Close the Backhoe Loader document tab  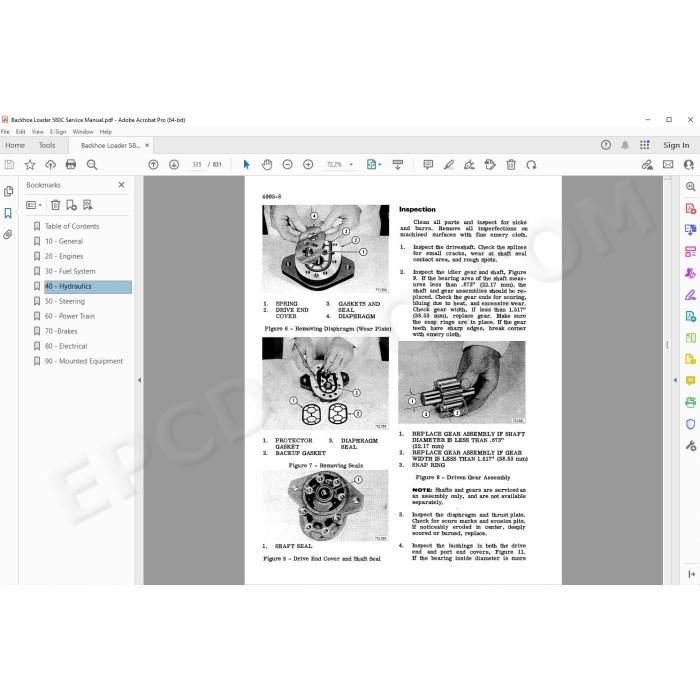click(x=147, y=145)
